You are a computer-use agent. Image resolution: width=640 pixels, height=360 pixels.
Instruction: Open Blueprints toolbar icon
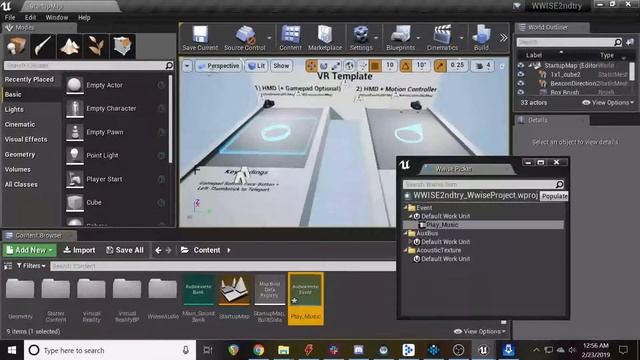[400, 38]
